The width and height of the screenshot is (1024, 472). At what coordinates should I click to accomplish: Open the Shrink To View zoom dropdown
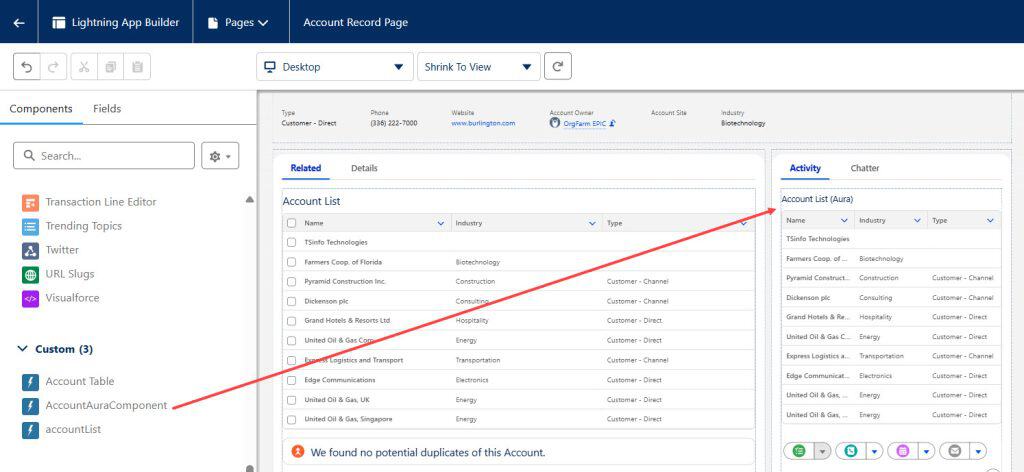[479, 67]
